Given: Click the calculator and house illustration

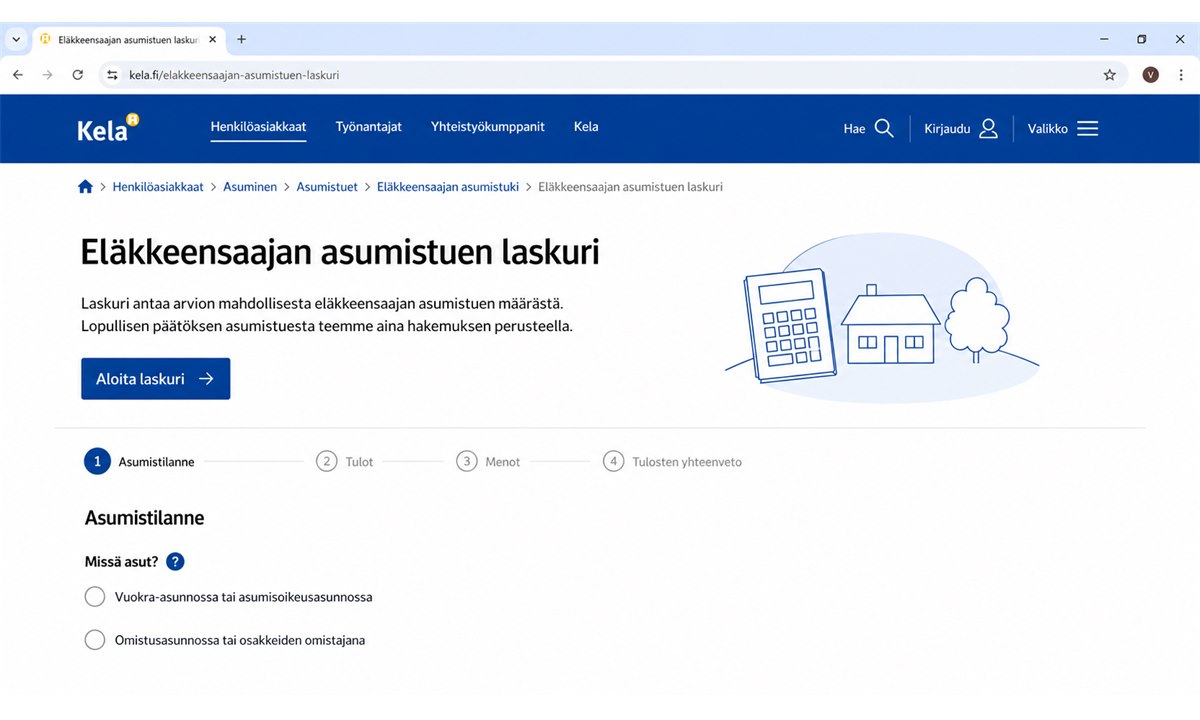Looking at the screenshot, I should (x=882, y=319).
